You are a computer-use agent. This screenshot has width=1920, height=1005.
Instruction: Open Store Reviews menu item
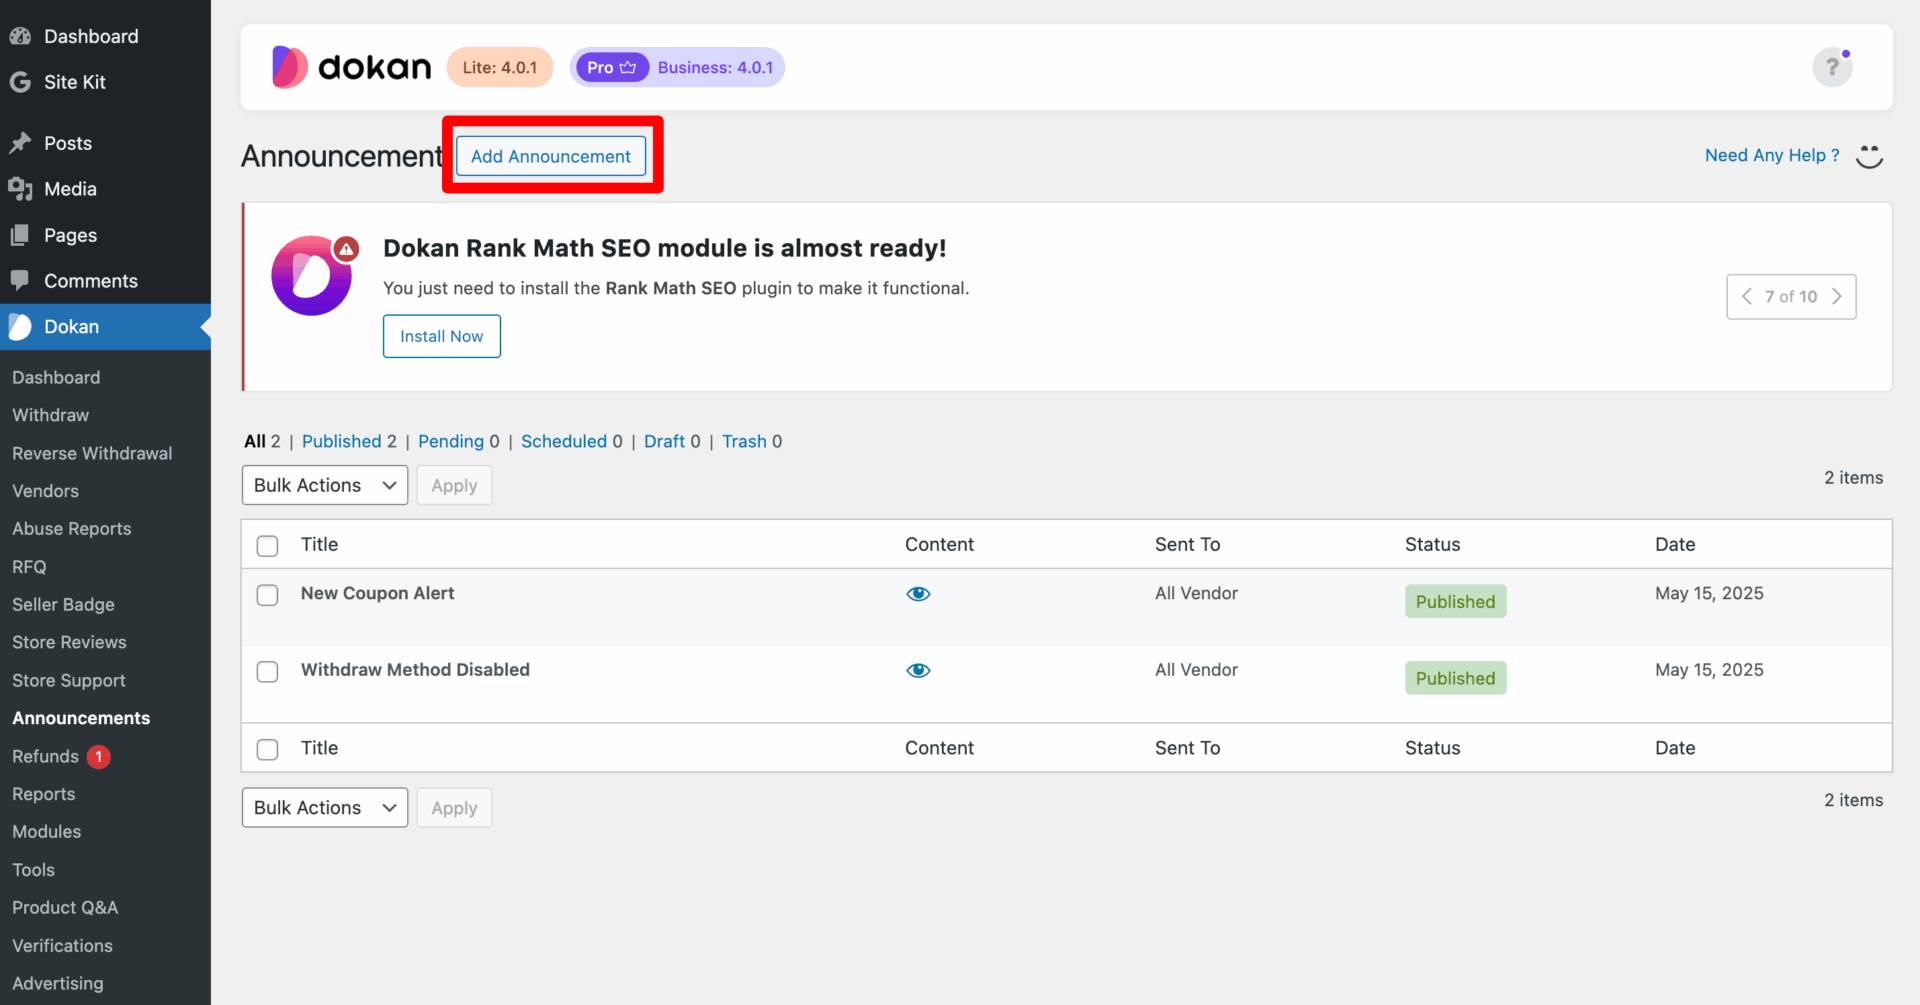tap(69, 642)
